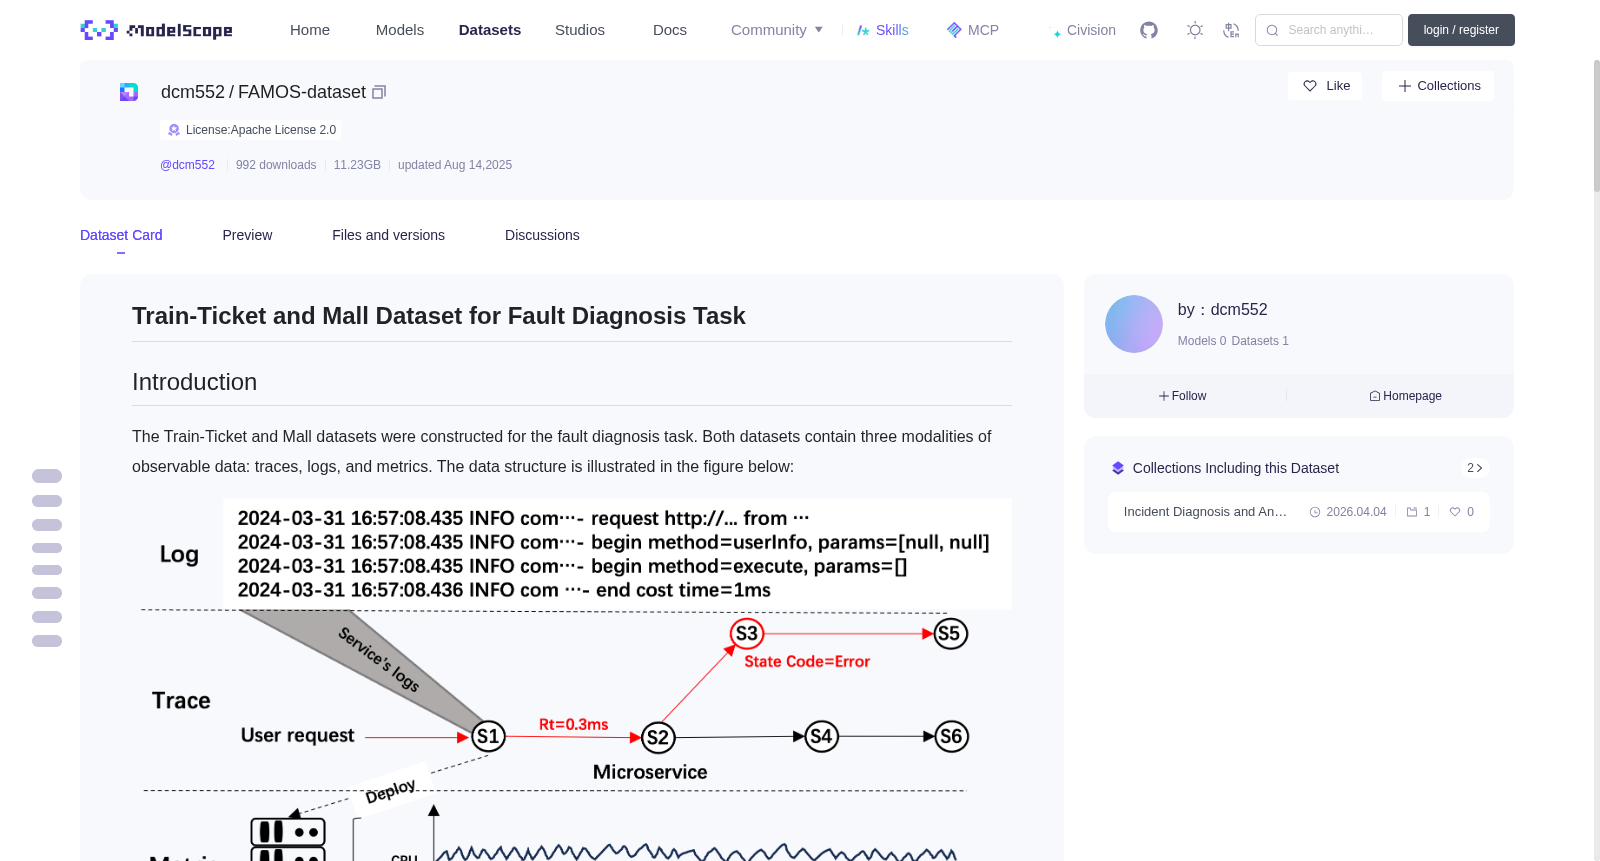The height and width of the screenshot is (861, 1600).
Task: Open the Studios nav item
Action: [x=580, y=30]
